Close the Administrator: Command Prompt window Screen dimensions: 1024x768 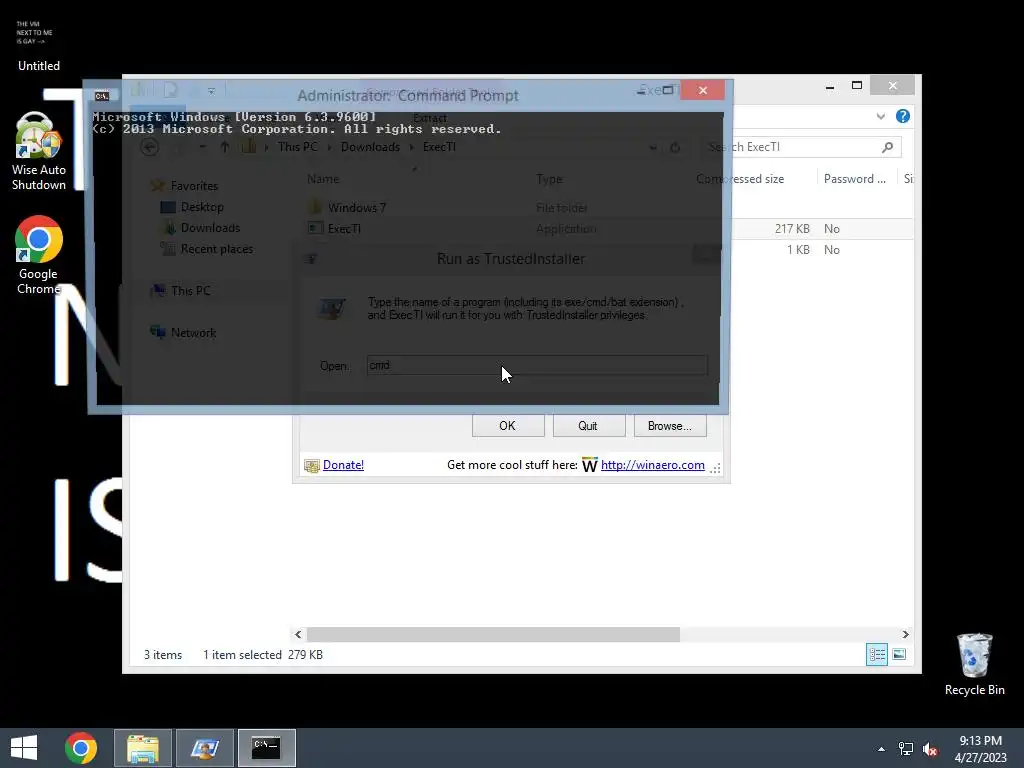pos(703,90)
